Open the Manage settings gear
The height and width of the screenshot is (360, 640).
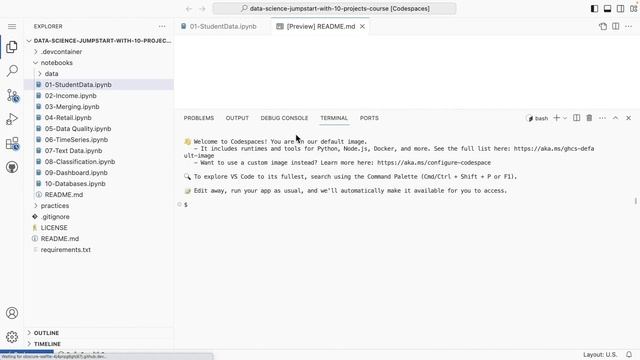point(12,337)
